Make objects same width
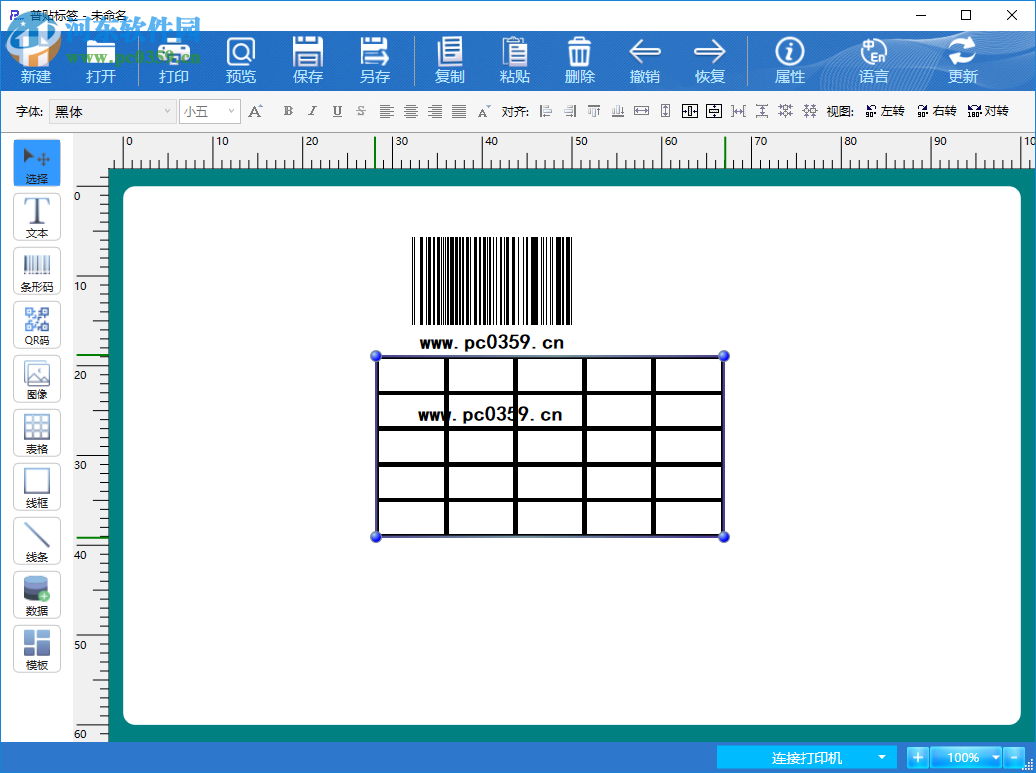The height and width of the screenshot is (773, 1036). [x=642, y=111]
